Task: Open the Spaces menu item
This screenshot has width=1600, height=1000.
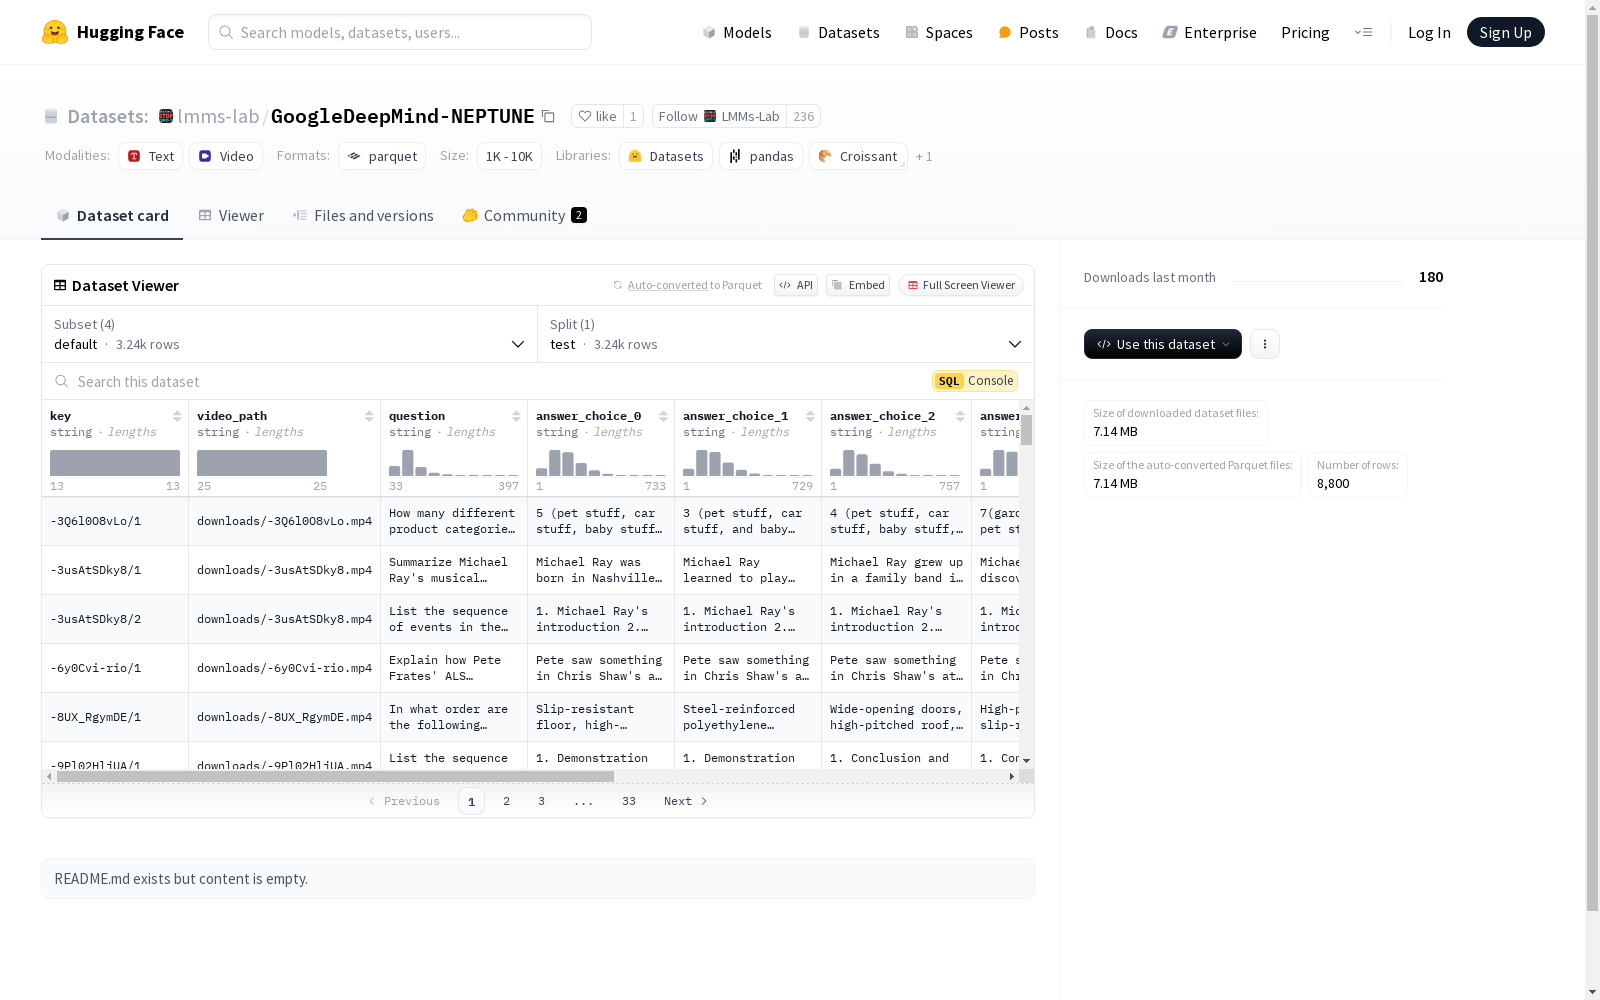Action: [938, 32]
